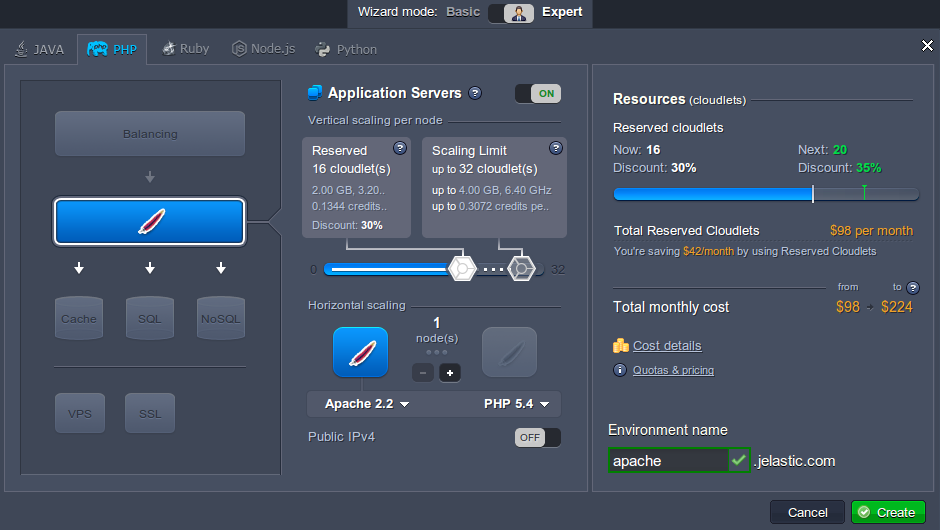
Task: Click the 'Discount: 35%' text
Action: pos(839,168)
